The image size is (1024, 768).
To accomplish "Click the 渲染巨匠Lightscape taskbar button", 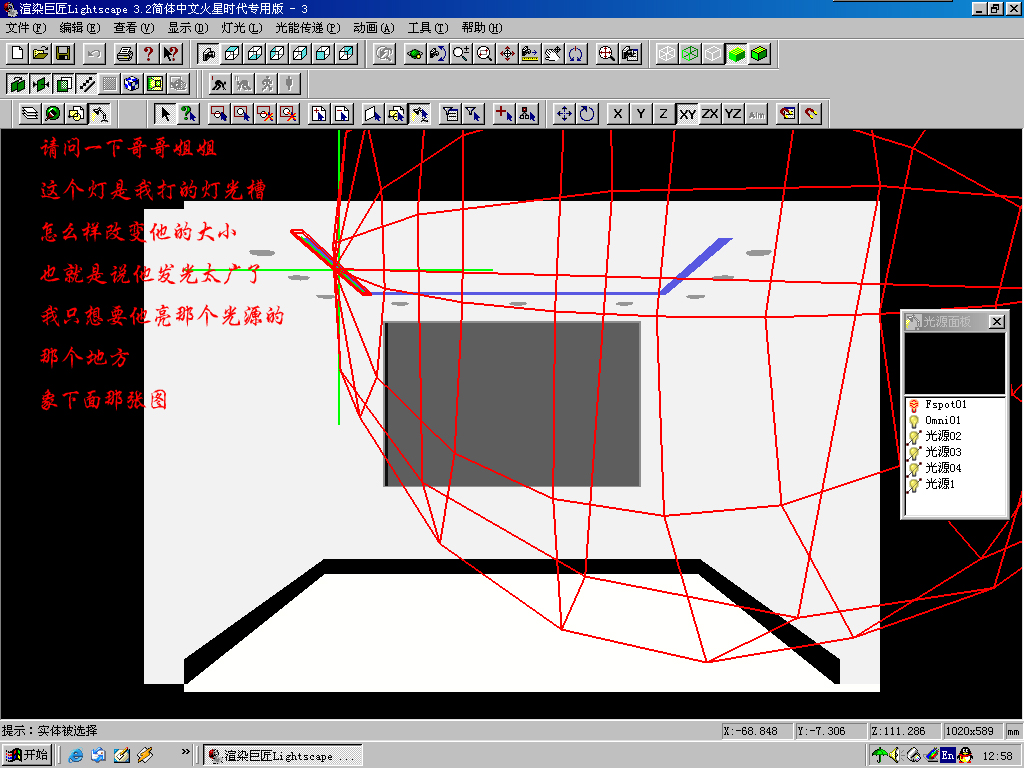I will point(282,756).
